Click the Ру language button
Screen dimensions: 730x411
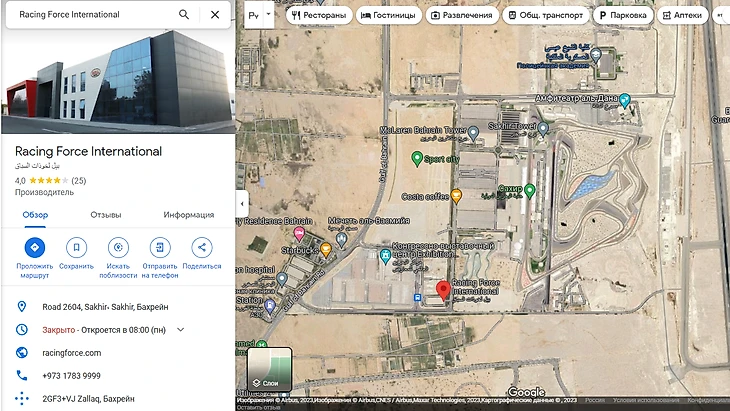(254, 15)
